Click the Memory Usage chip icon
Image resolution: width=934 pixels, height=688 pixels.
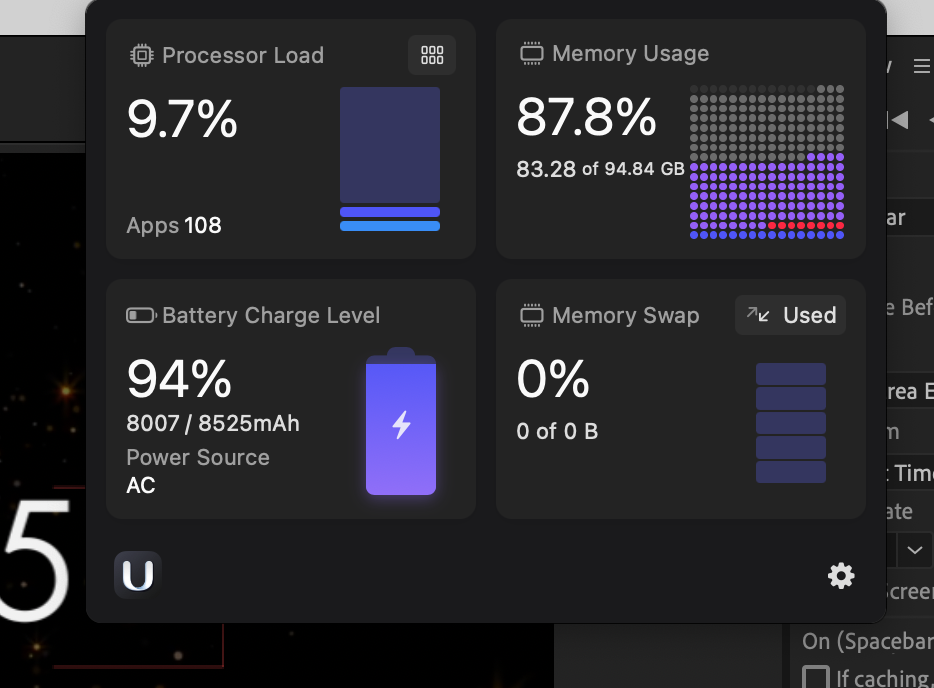tap(532, 54)
